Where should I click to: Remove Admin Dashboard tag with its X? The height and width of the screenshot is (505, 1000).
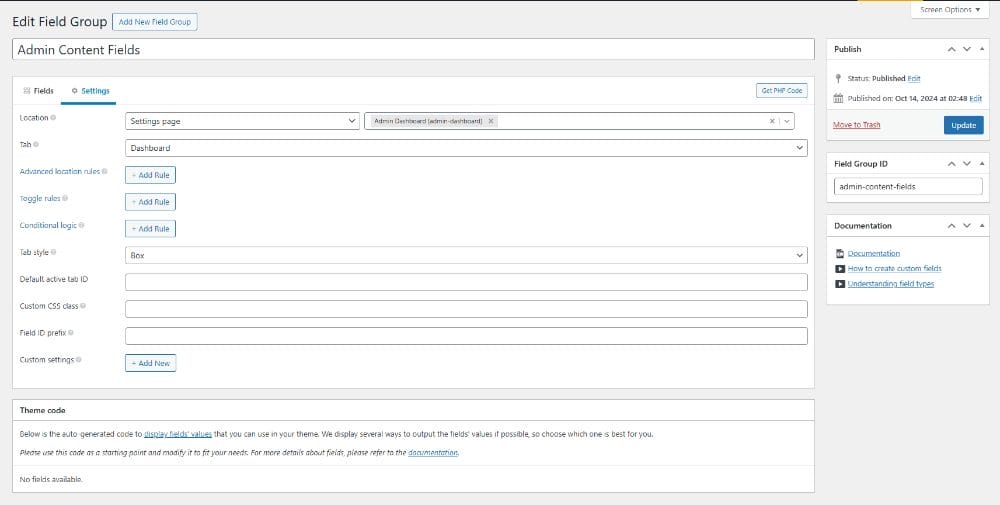pyautogui.click(x=490, y=121)
